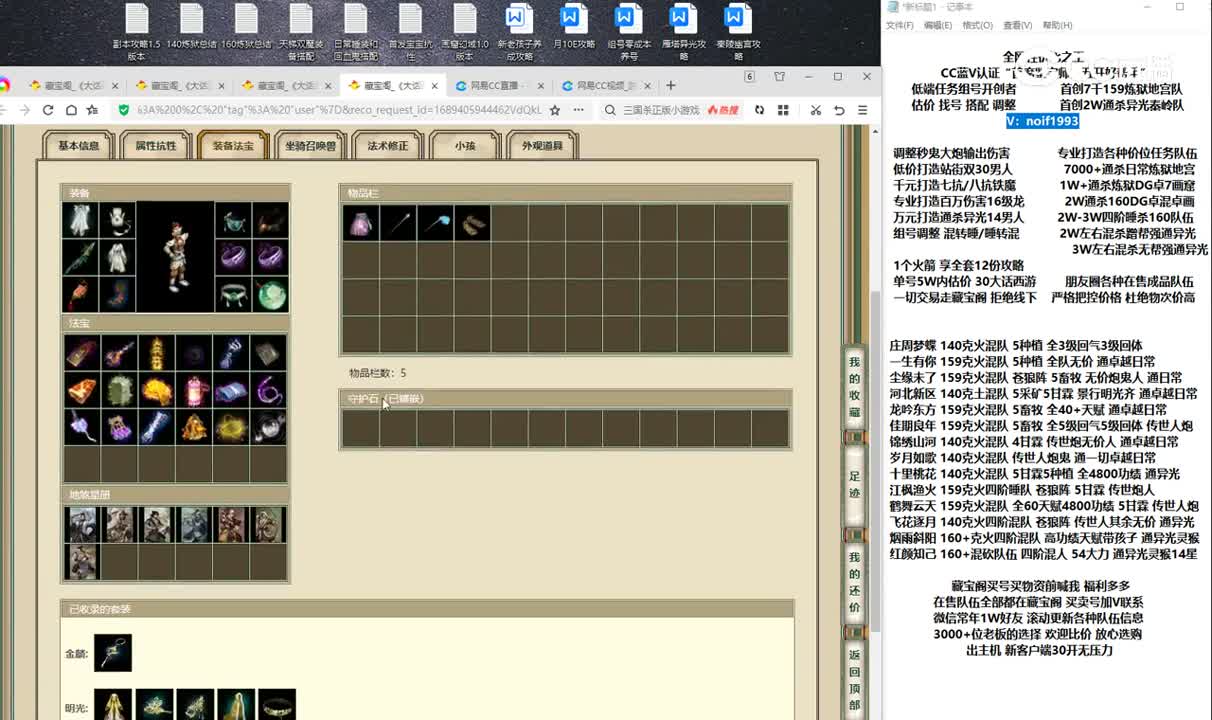Select 雁塔异光攻略 desktop document

coord(682,32)
